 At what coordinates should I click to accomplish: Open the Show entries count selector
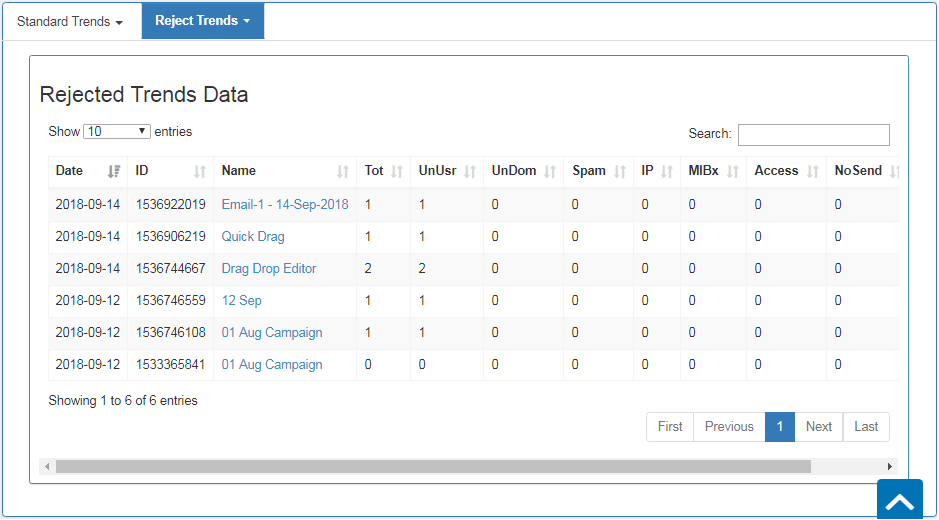pos(117,132)
